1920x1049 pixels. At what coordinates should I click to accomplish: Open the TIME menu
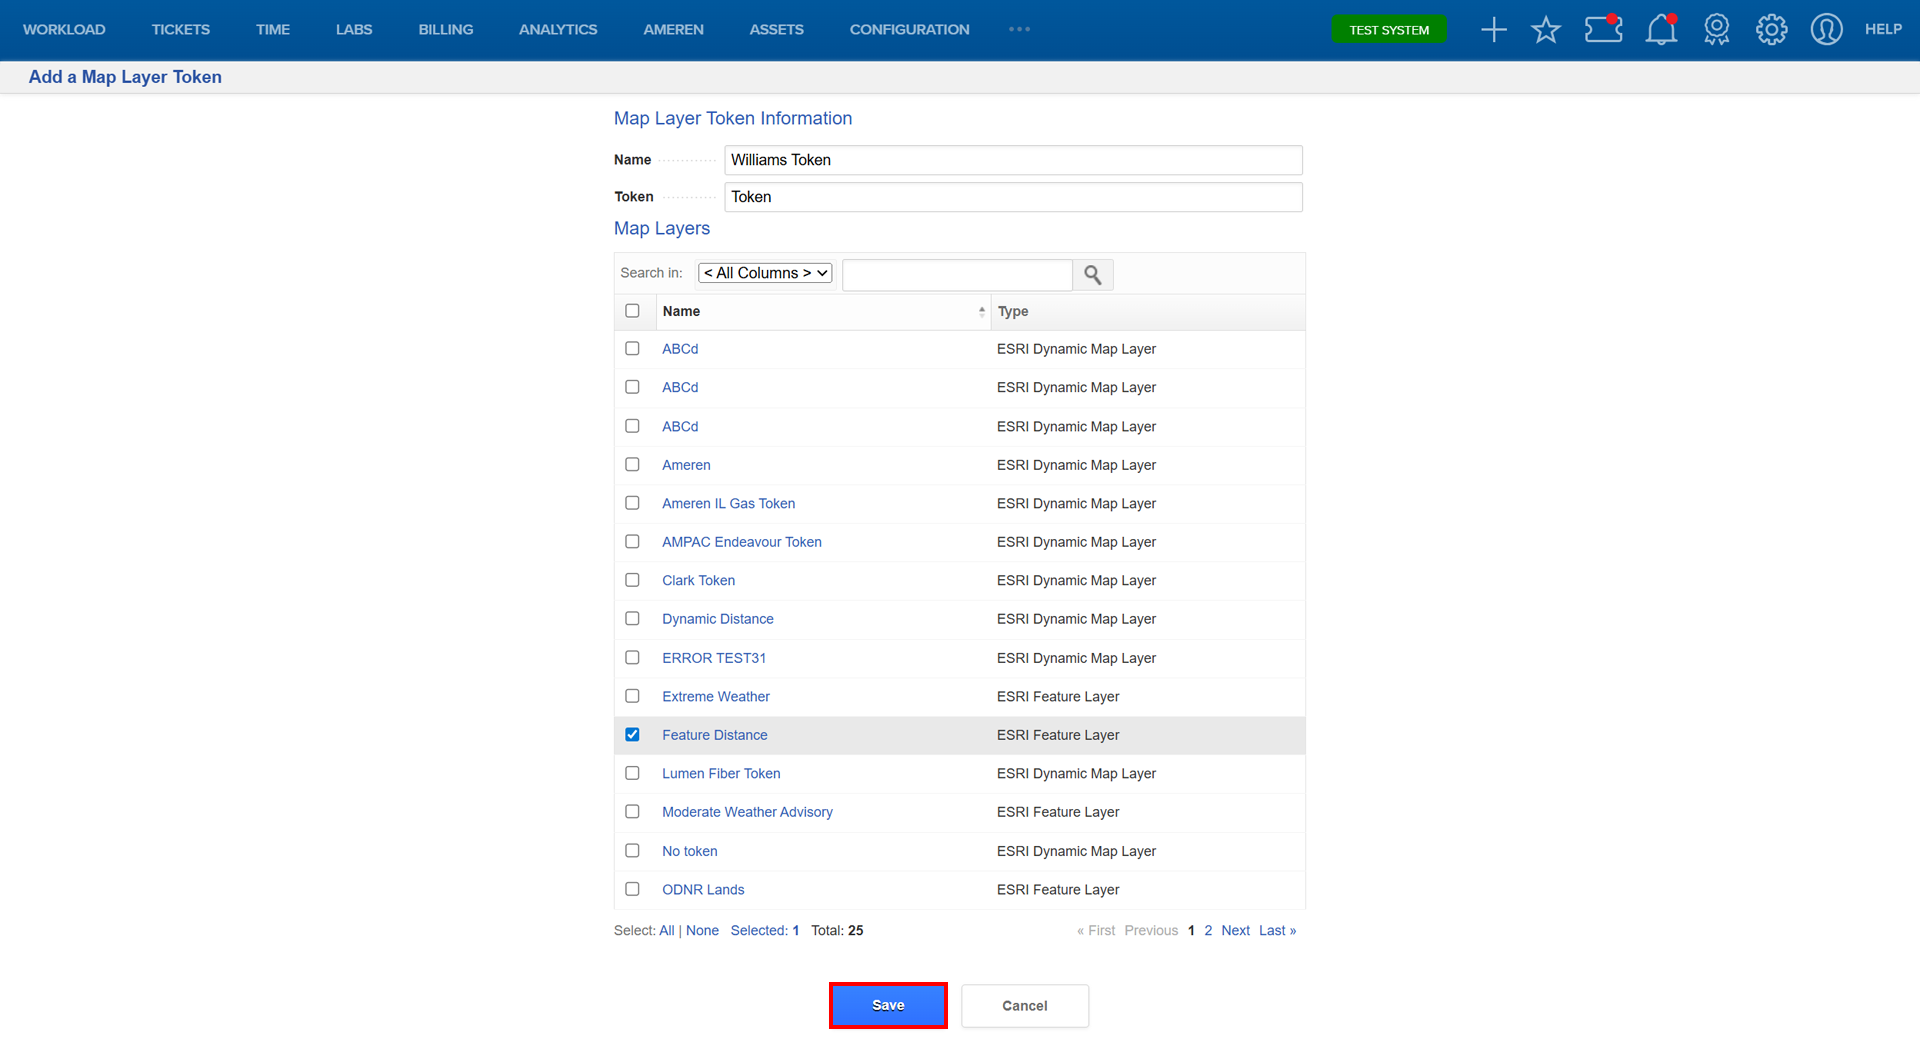click(273, 30)
